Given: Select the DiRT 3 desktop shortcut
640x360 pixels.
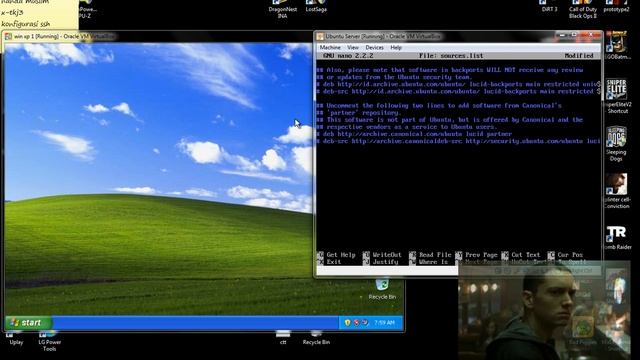Looking at the screenshot, I should (549, 6).
